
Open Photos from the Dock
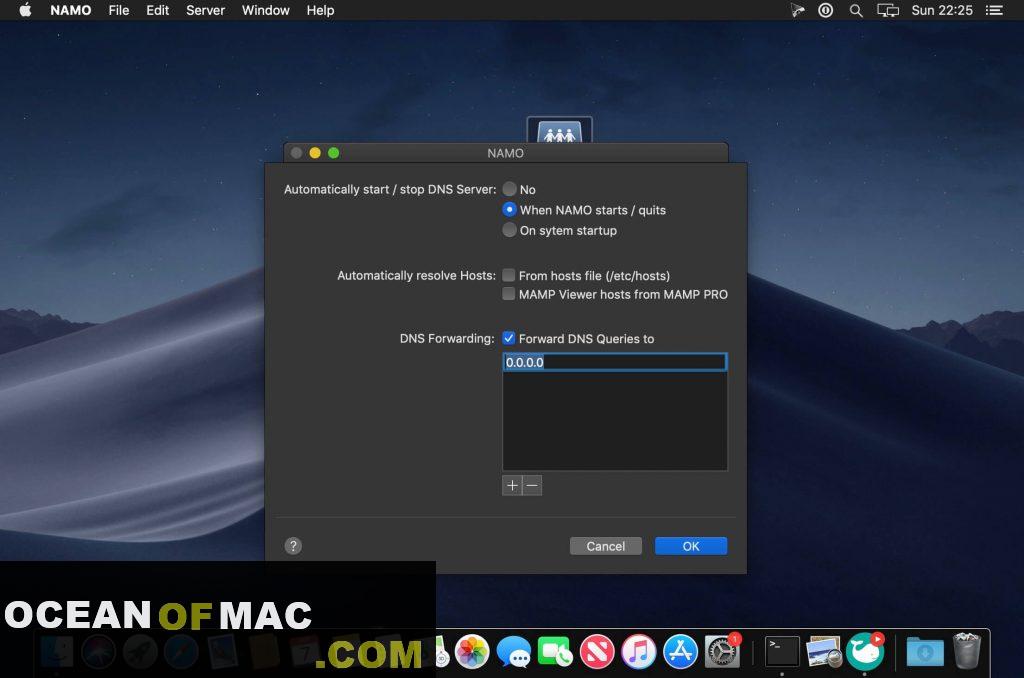(x=472, y=652)
